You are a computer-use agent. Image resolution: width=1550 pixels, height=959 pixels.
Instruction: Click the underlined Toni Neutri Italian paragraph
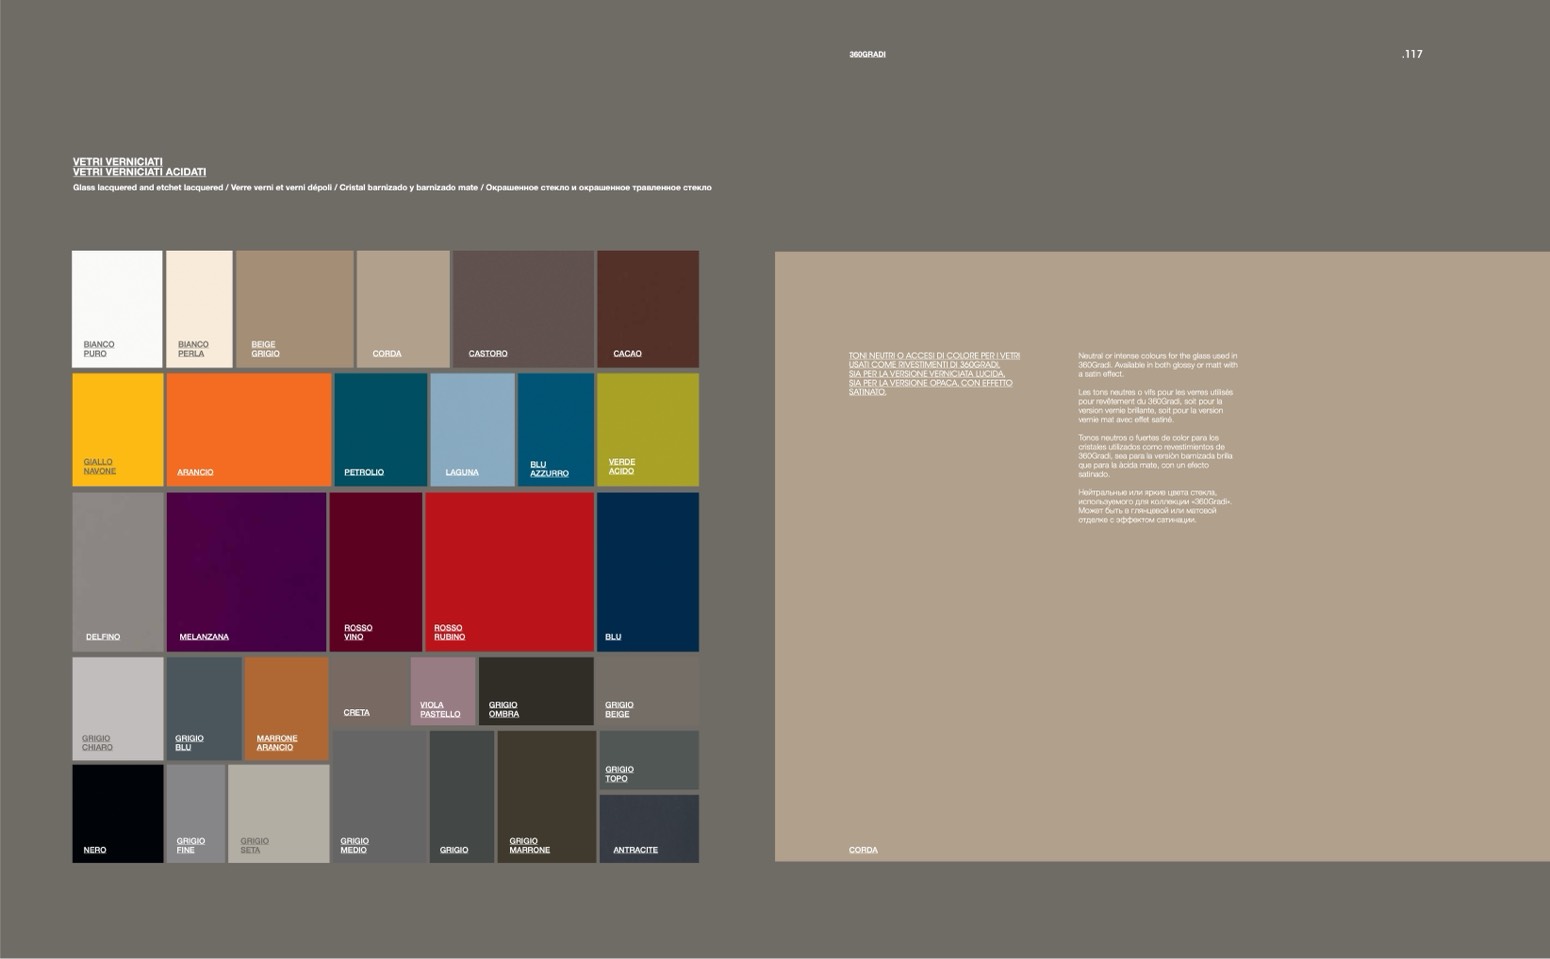933,373
